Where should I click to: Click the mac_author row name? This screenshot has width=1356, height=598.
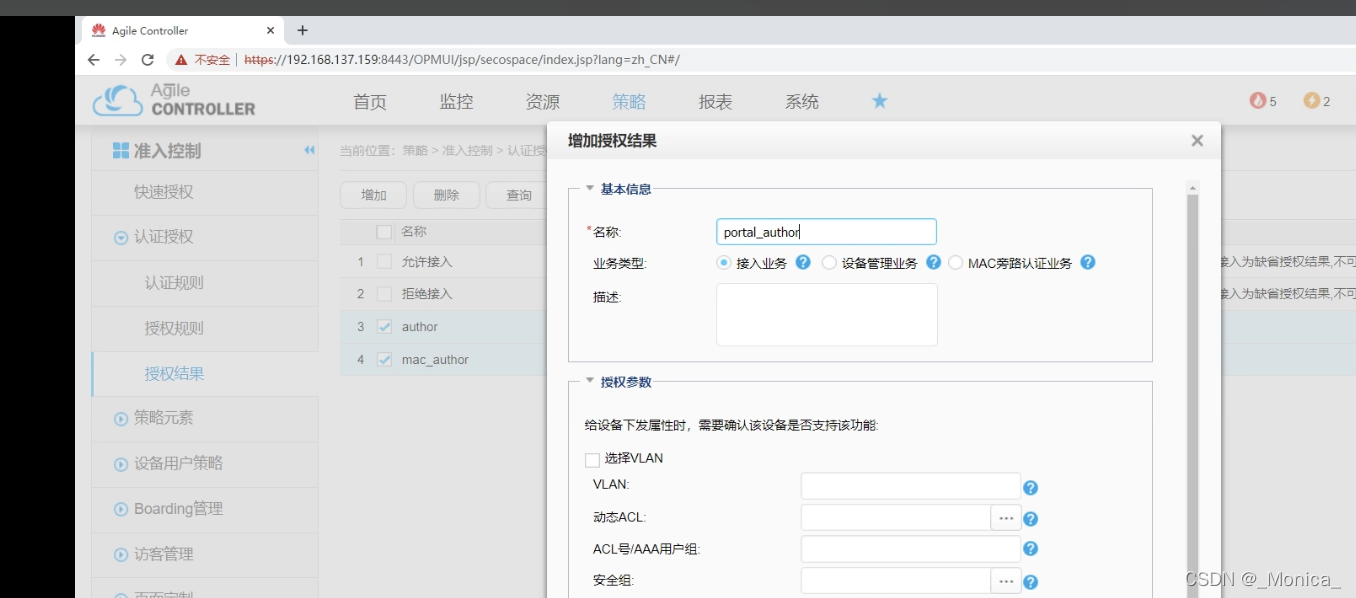click(435, 359)
